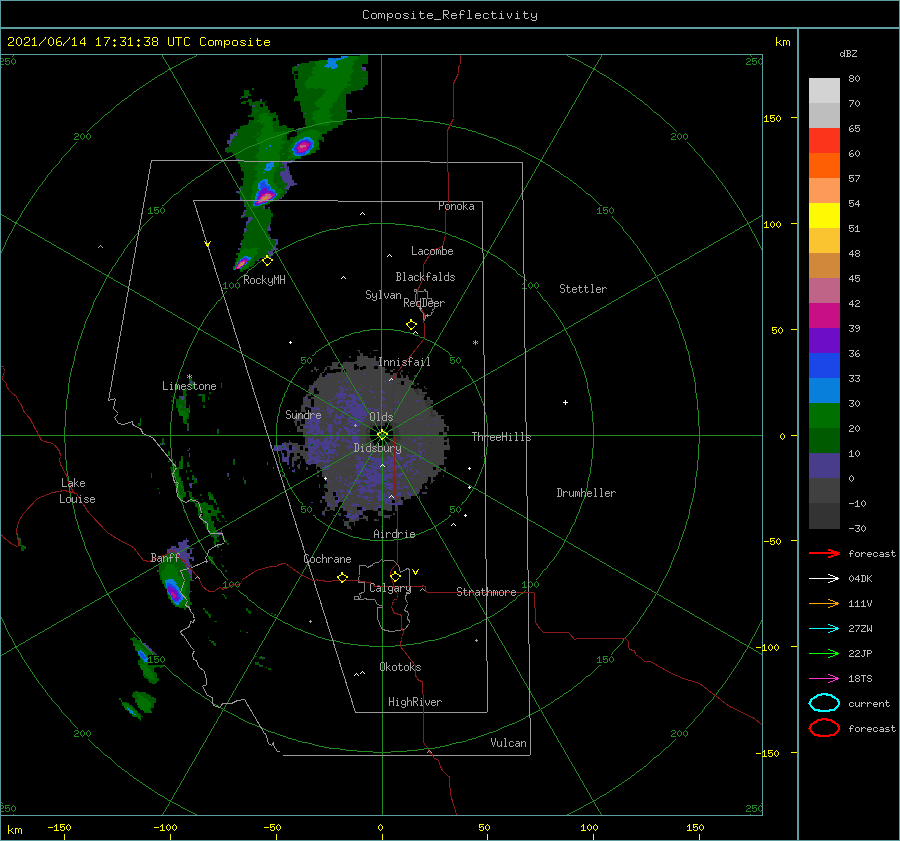Click the purple swatch above 36 dBZ

point(824,340)
